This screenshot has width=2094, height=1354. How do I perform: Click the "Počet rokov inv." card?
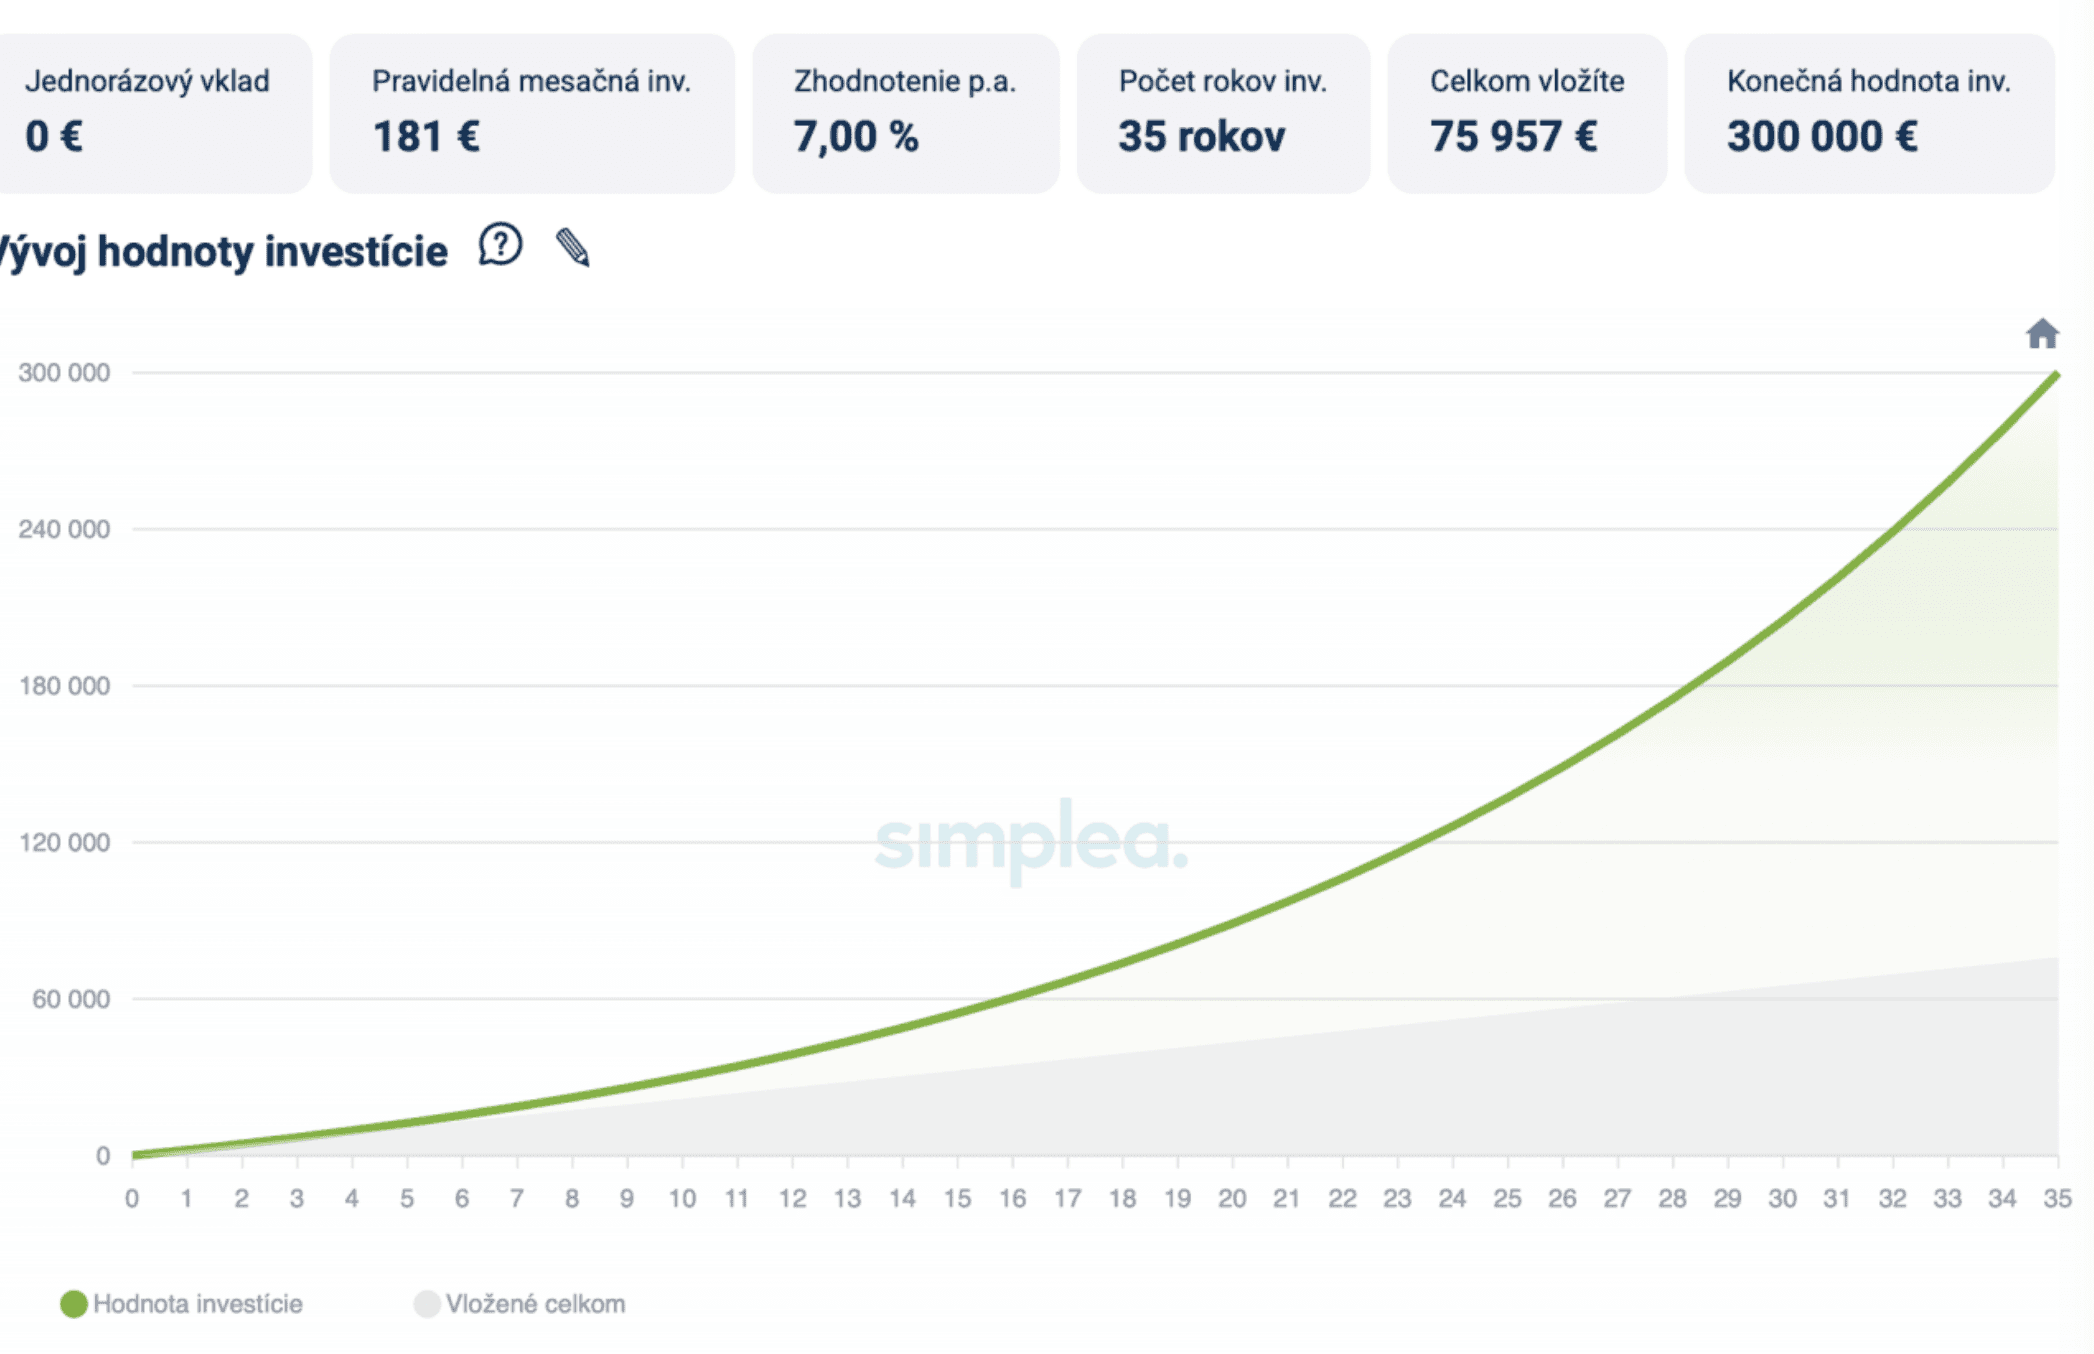click(x=1222, y=112)
